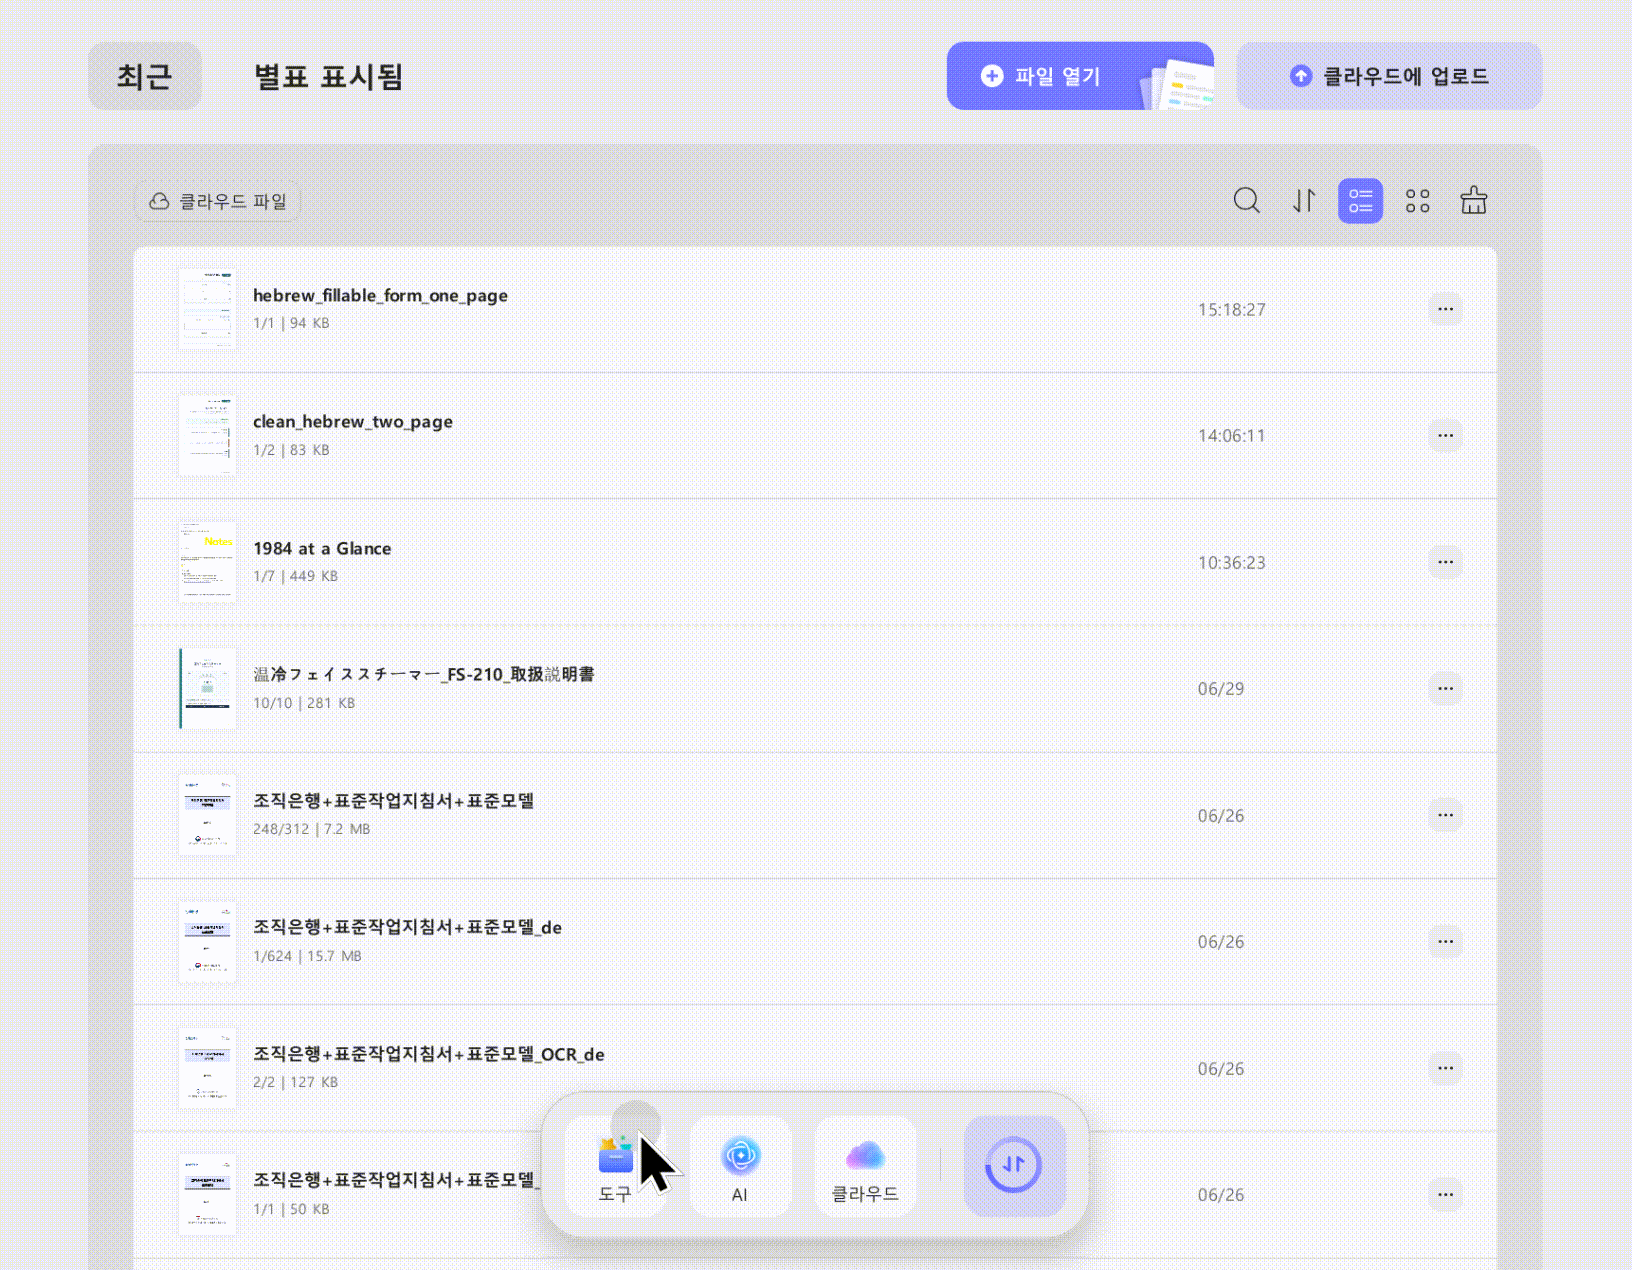
Task: Click the 15:18:27 timestamp
Action: pos(1232,310)
